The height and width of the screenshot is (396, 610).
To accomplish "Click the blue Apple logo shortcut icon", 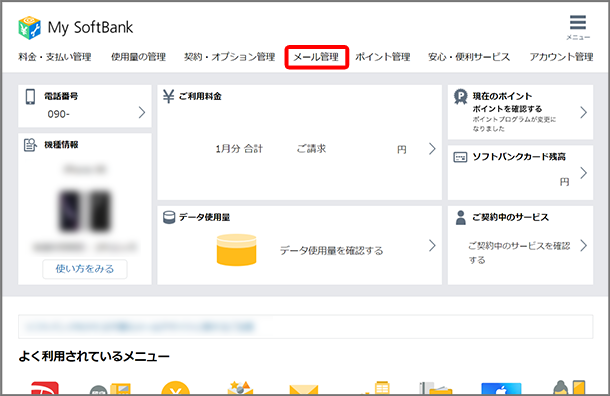I will tap(501, 389).
